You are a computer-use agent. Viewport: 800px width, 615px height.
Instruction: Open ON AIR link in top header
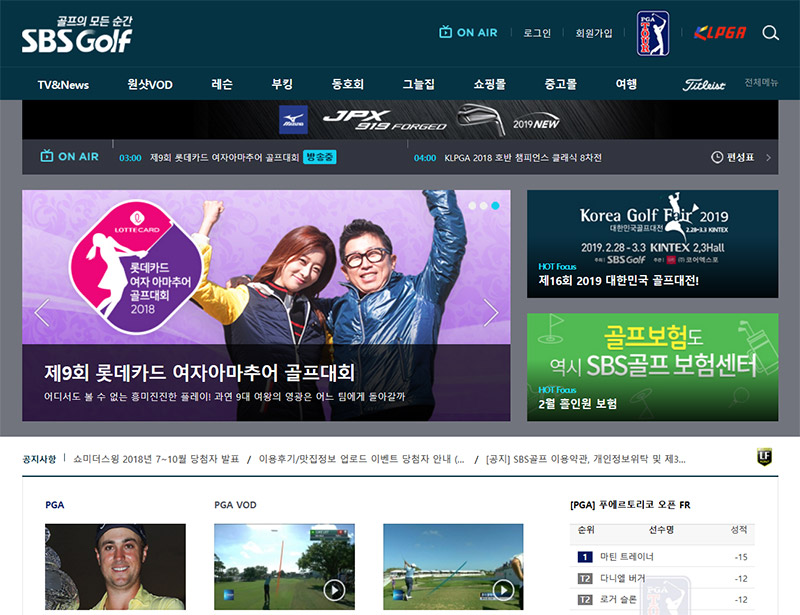click(x=468, y=33)
